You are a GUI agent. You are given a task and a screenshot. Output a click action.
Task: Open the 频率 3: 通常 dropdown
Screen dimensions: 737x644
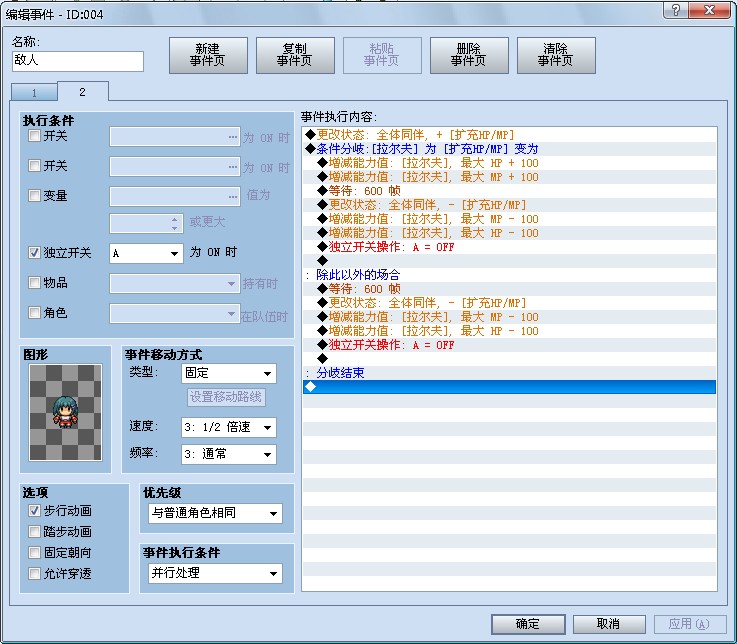pos(228,454)
